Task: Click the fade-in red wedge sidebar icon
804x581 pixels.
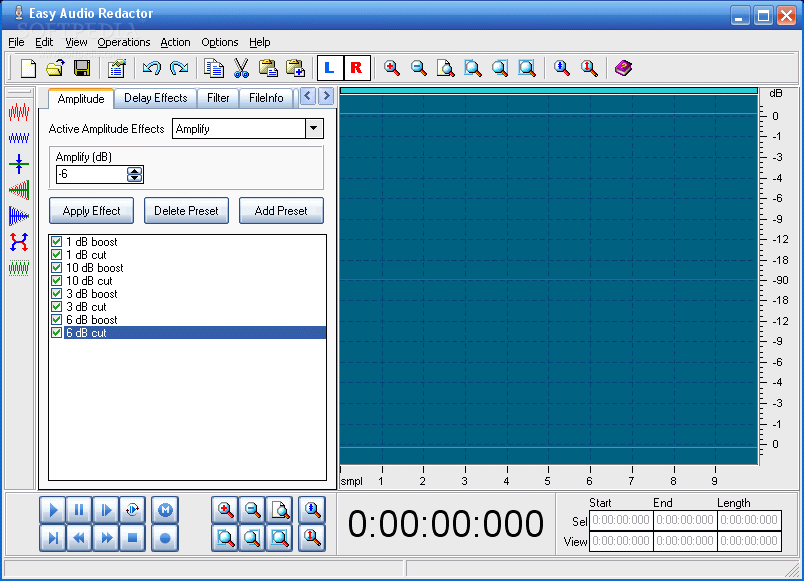Action: click(19, 190)
